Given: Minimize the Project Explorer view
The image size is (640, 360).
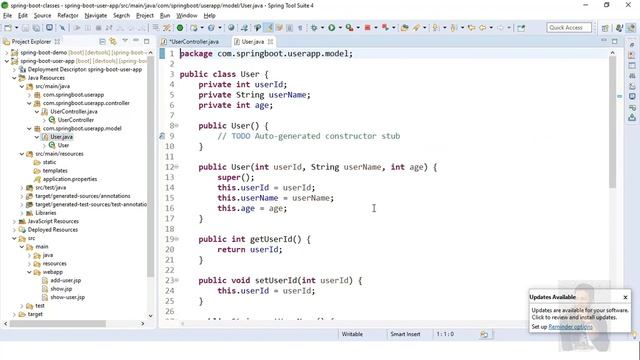Looking at the screenshot, I should [x=136, y=41].
